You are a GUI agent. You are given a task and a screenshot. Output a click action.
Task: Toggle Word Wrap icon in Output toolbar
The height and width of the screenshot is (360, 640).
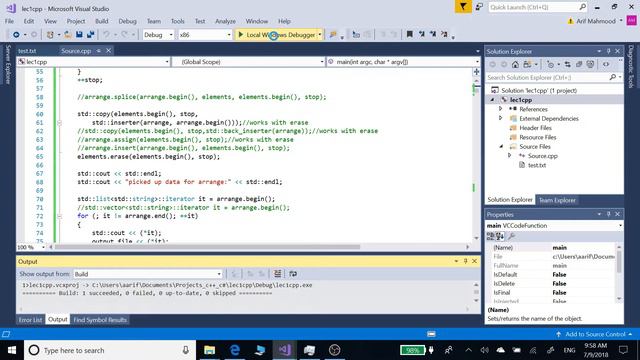tap(293, 274)
